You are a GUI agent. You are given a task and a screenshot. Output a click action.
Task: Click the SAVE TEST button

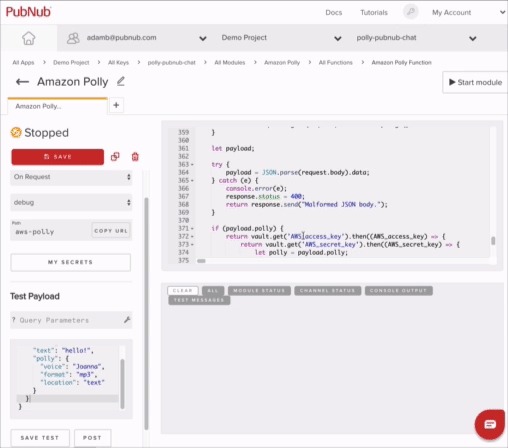[40, 438]
